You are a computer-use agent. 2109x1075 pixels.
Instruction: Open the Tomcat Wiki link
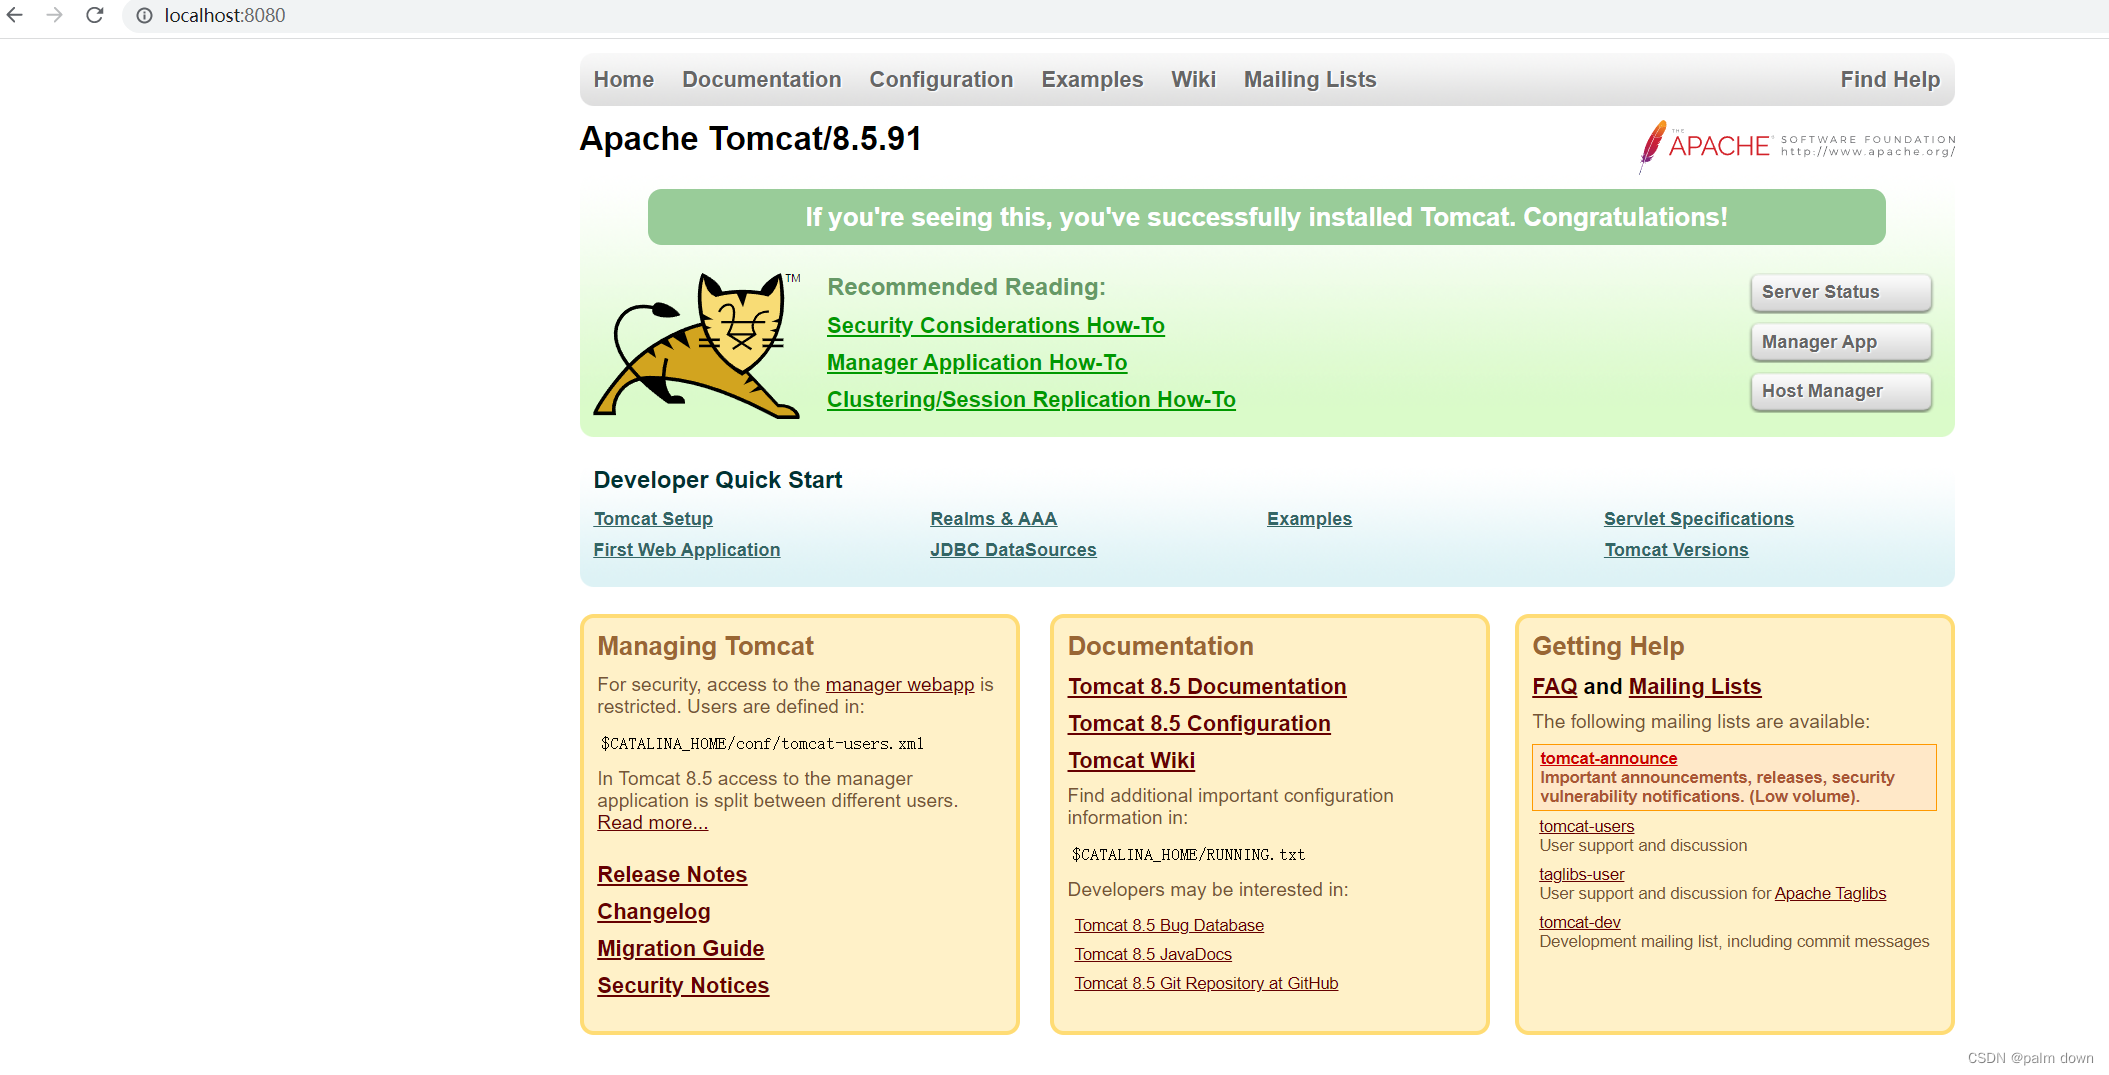(1131, 761)
